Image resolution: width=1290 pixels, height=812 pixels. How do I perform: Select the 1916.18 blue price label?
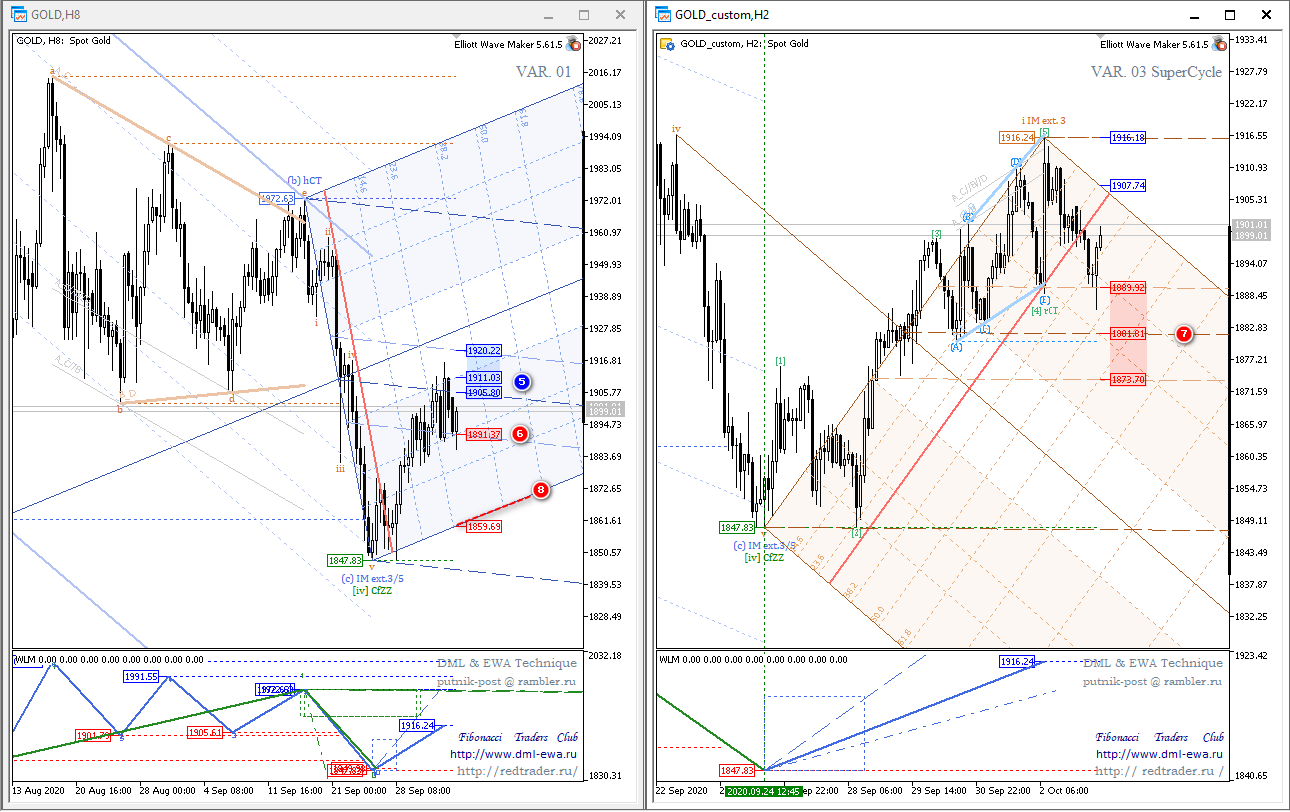click(x=1128, y=138)
